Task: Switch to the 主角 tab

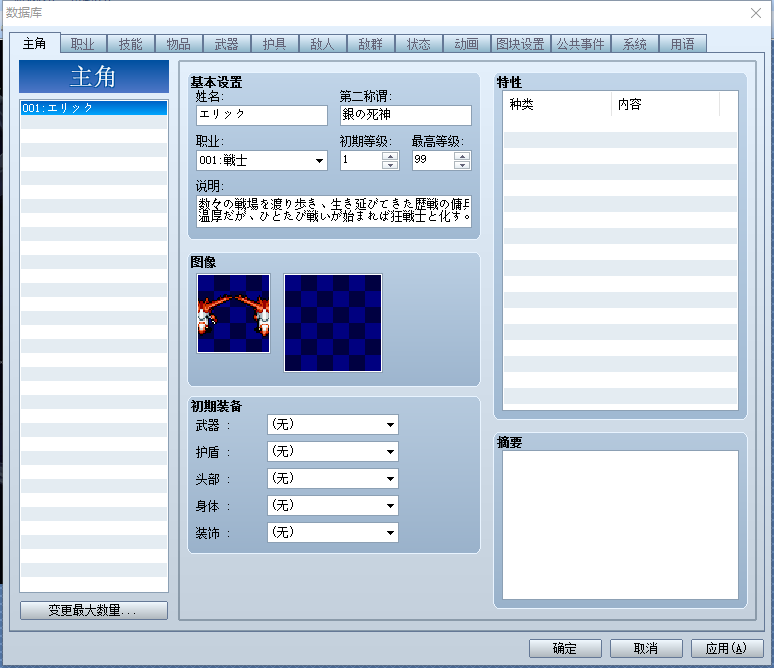Action: (35, 43)
